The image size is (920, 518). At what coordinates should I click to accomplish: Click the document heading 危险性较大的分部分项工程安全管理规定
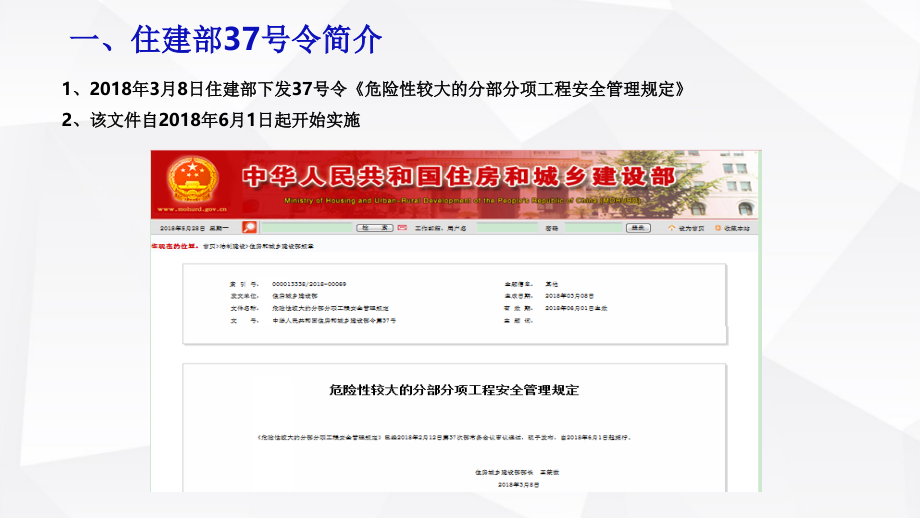(454, 390)
